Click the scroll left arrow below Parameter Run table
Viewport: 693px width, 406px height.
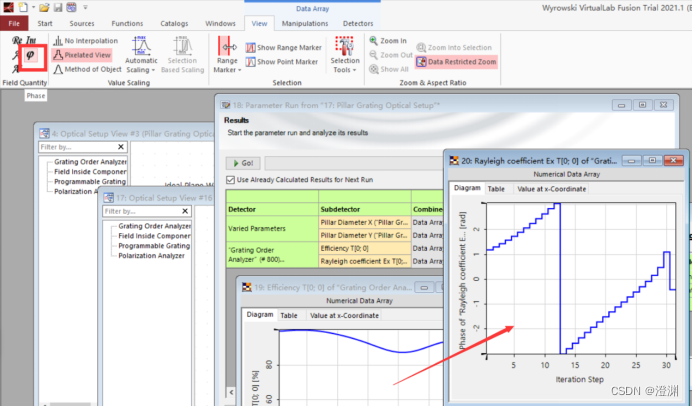[x=231, y=392]
